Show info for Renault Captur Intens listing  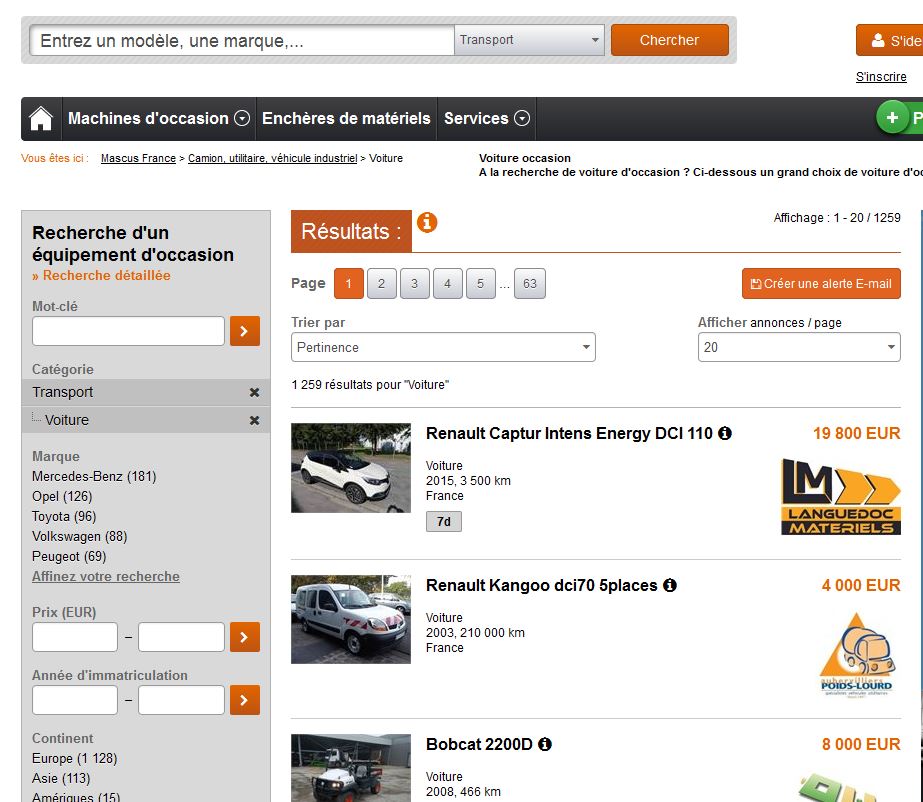point(725,433)
